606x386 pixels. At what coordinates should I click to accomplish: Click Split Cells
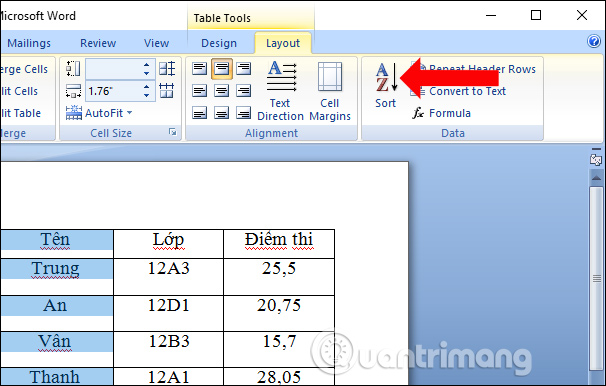(x=19, y=91)
